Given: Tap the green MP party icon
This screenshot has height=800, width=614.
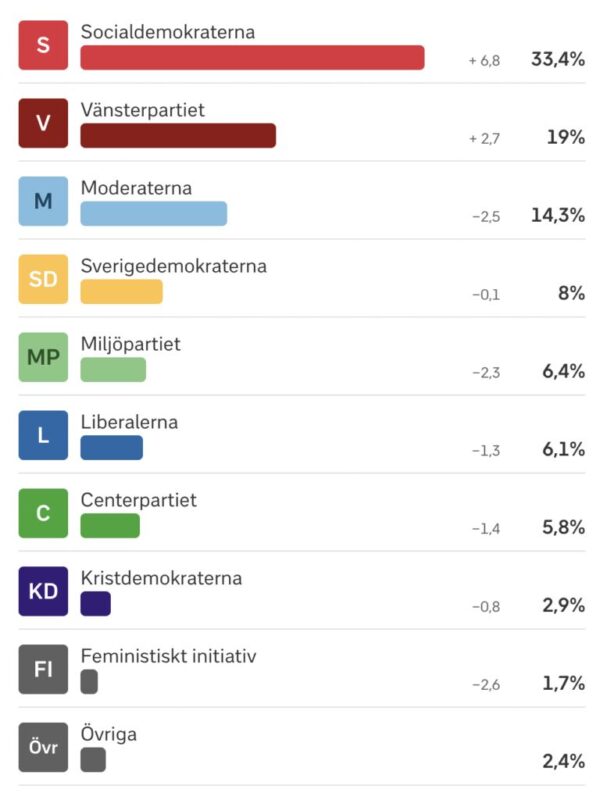Looking at the screenshot, I should (x=43, y=357).
